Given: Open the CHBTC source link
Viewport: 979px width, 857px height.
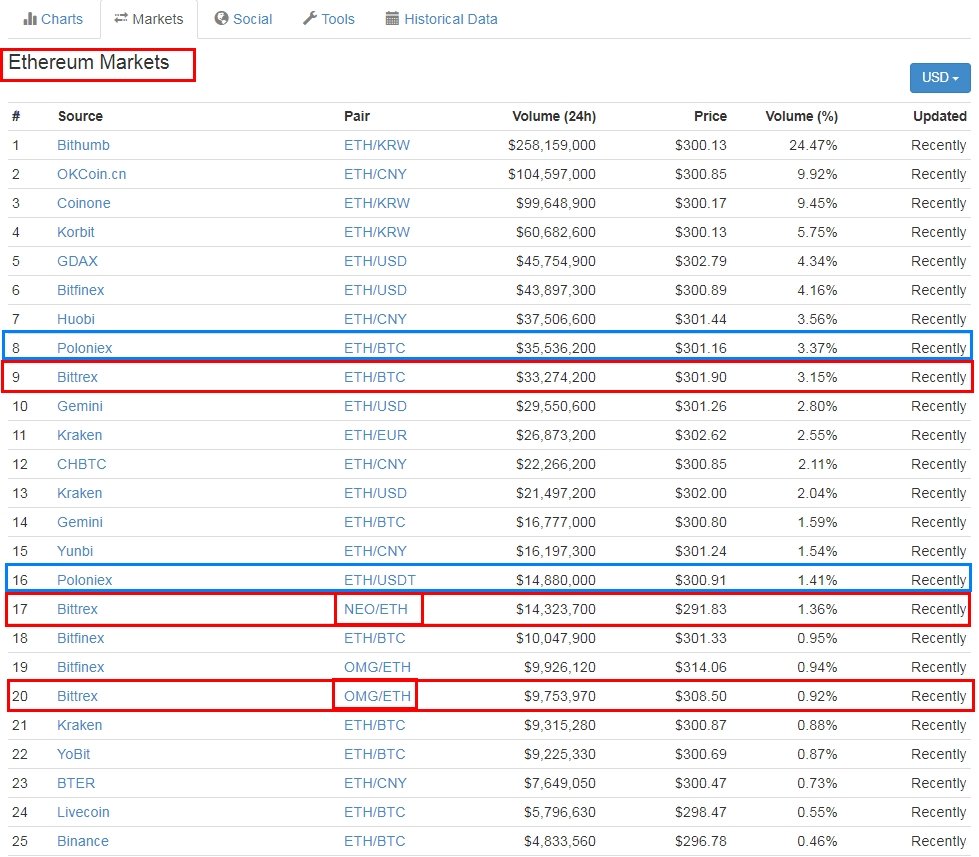Looking at the screenshot, I should (x=82, y=464).
